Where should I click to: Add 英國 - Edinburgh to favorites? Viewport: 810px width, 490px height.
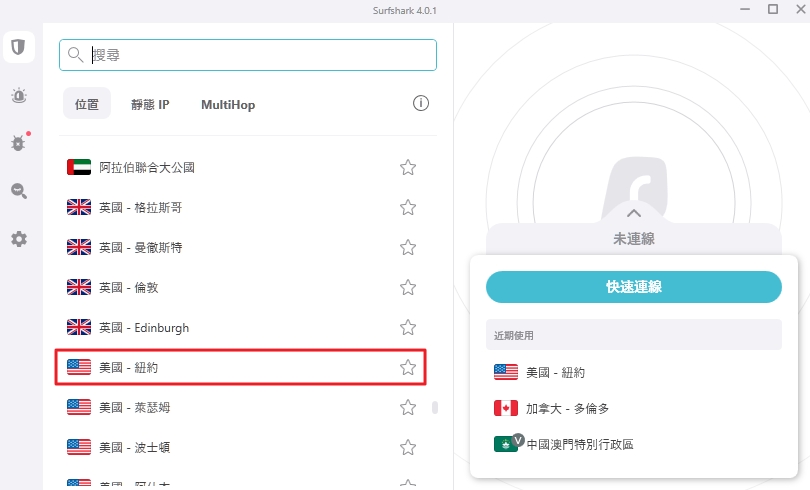[408, 327]
